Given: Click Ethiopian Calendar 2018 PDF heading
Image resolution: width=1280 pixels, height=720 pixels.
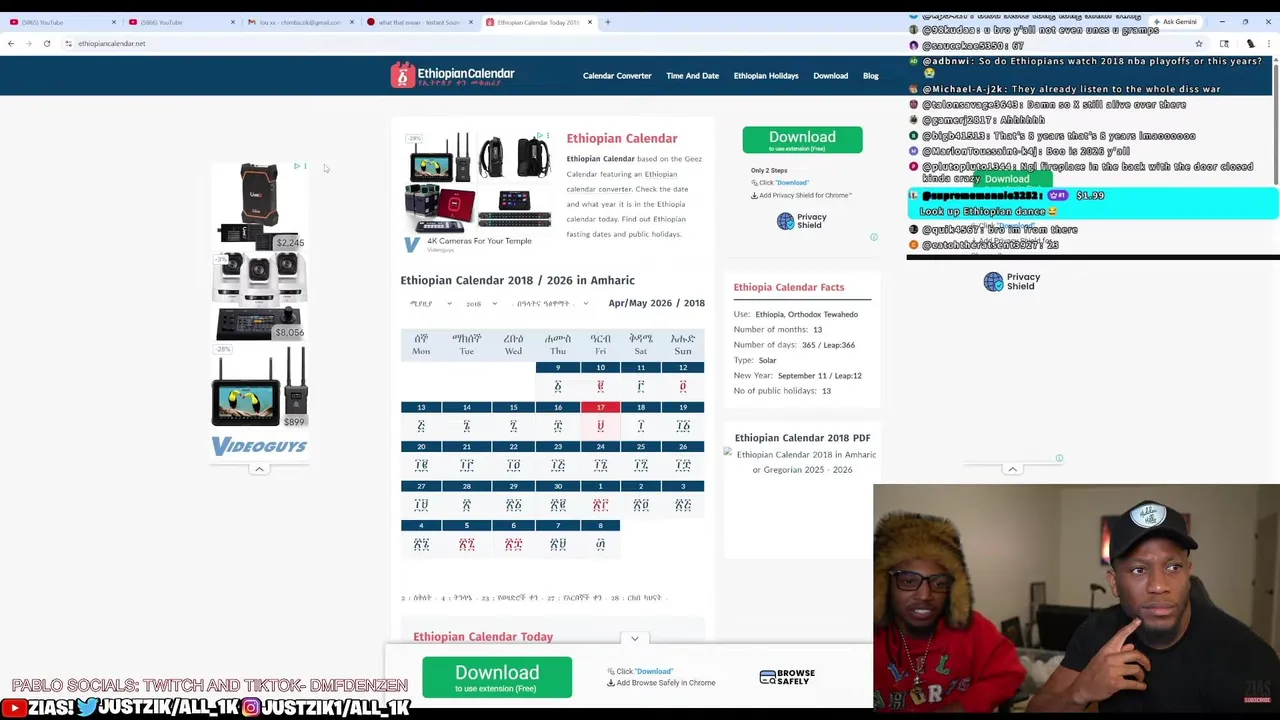Looking at the screenshot, I should click(802, 438).
